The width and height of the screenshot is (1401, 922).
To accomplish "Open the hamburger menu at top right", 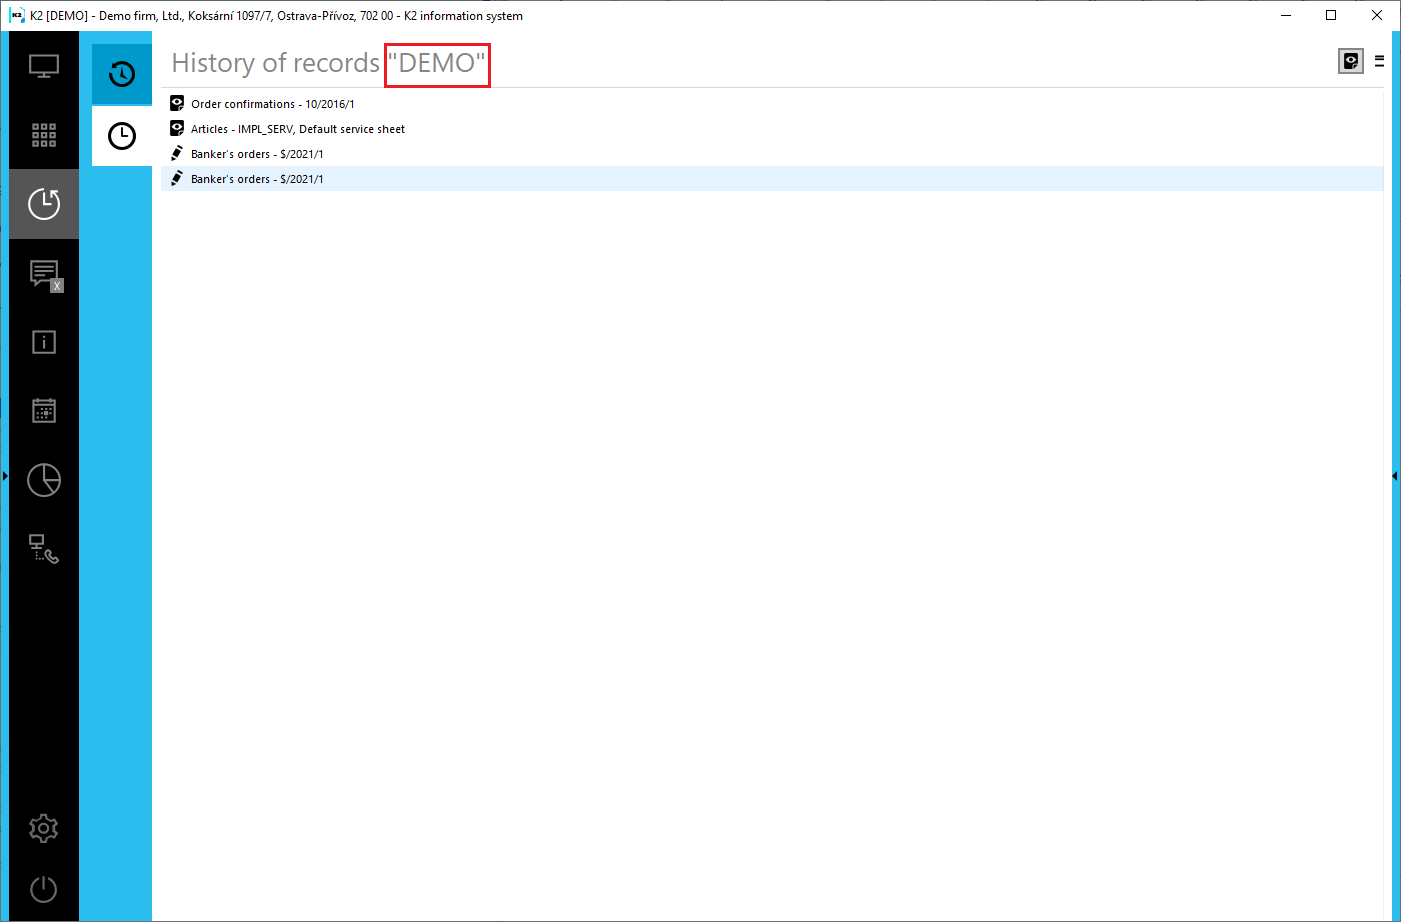I will tap(1379, 62).
